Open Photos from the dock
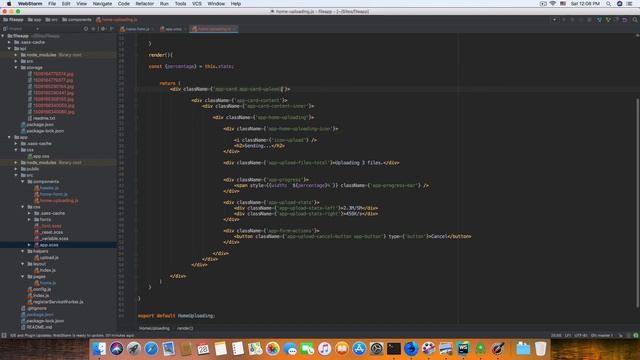Image resolution: width=640 pixels, height=360 pixels. pyautogui.click(x=272, y=349)
